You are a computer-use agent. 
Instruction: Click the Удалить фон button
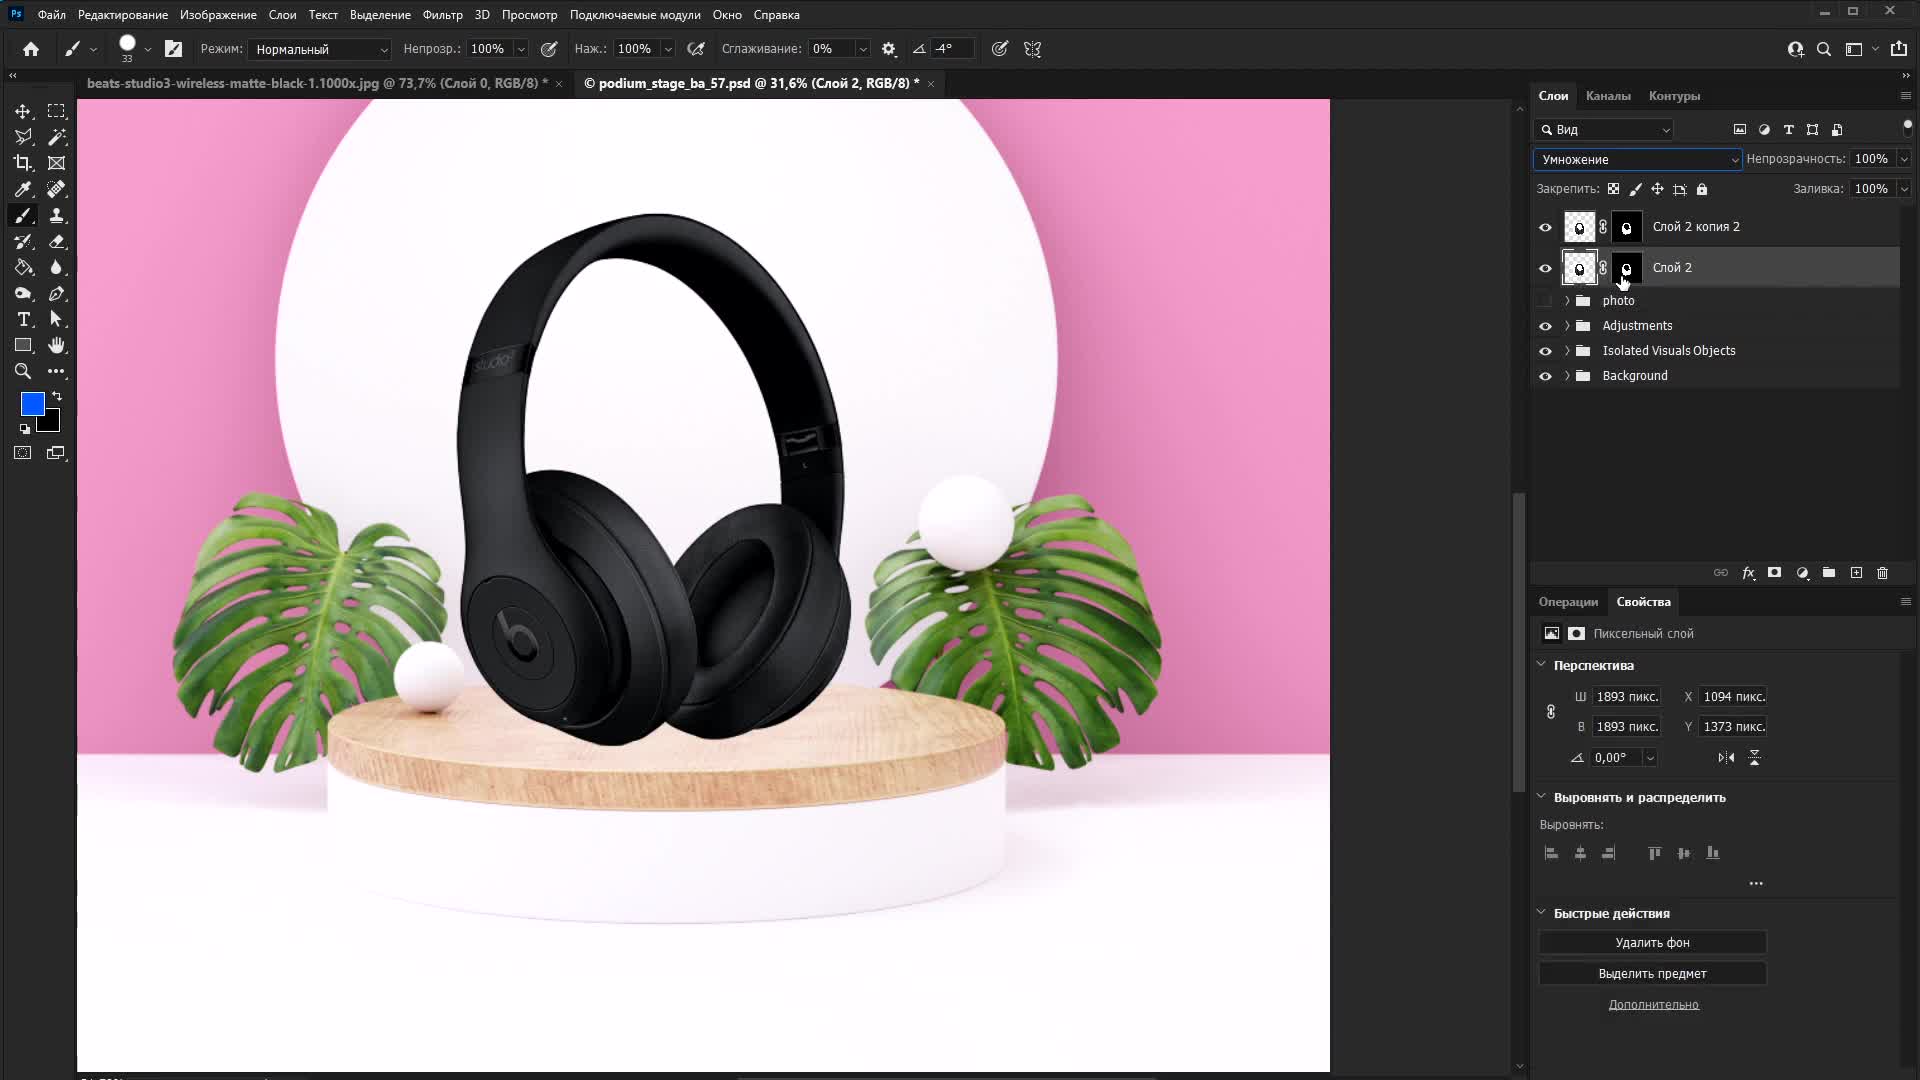[x=1652, y=943]
